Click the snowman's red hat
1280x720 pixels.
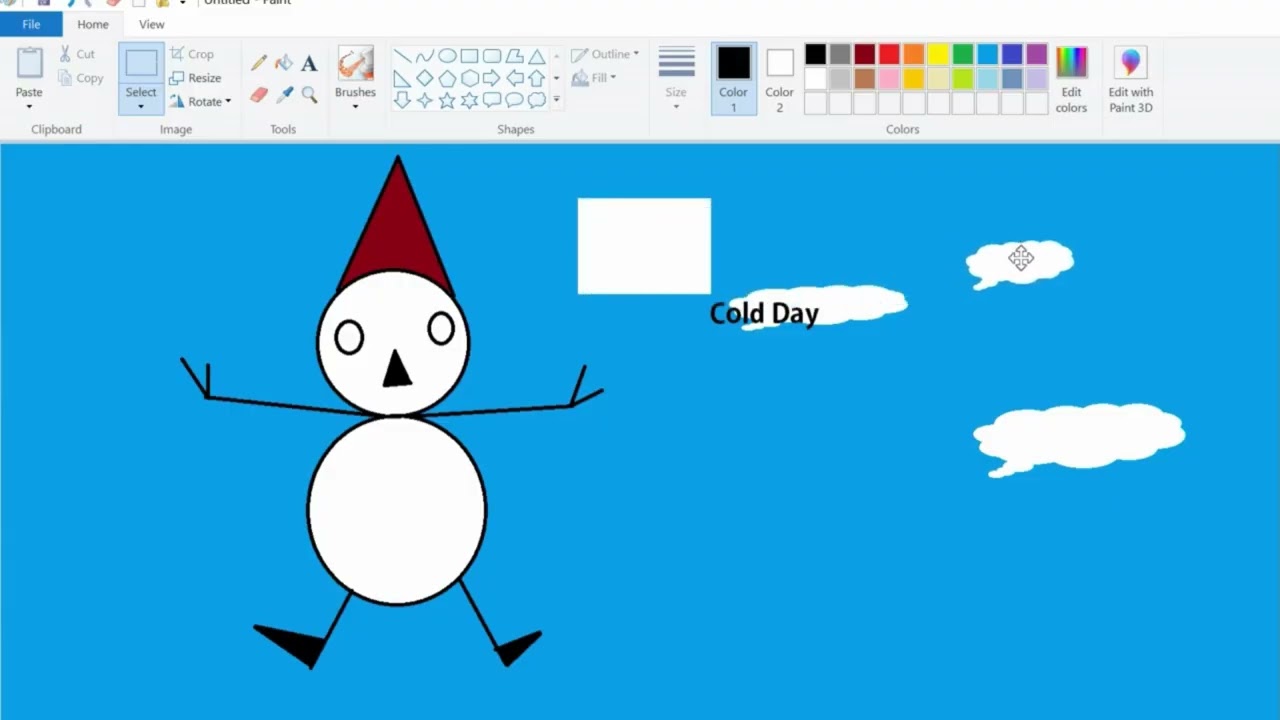click(396, 230)
